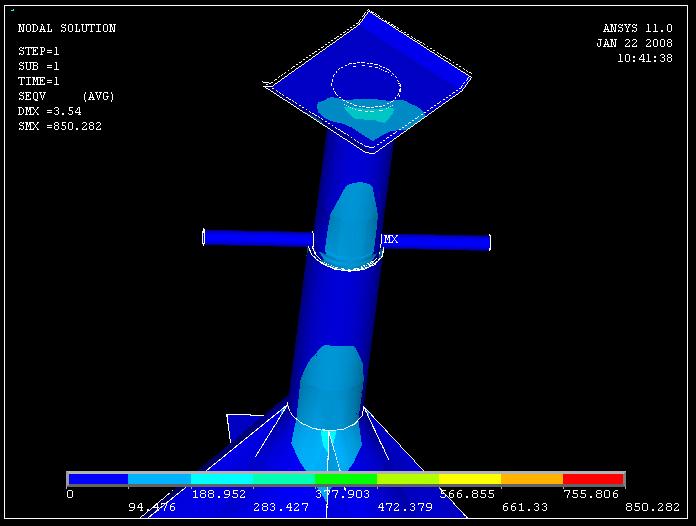Pick the cyan legend band

222,479
